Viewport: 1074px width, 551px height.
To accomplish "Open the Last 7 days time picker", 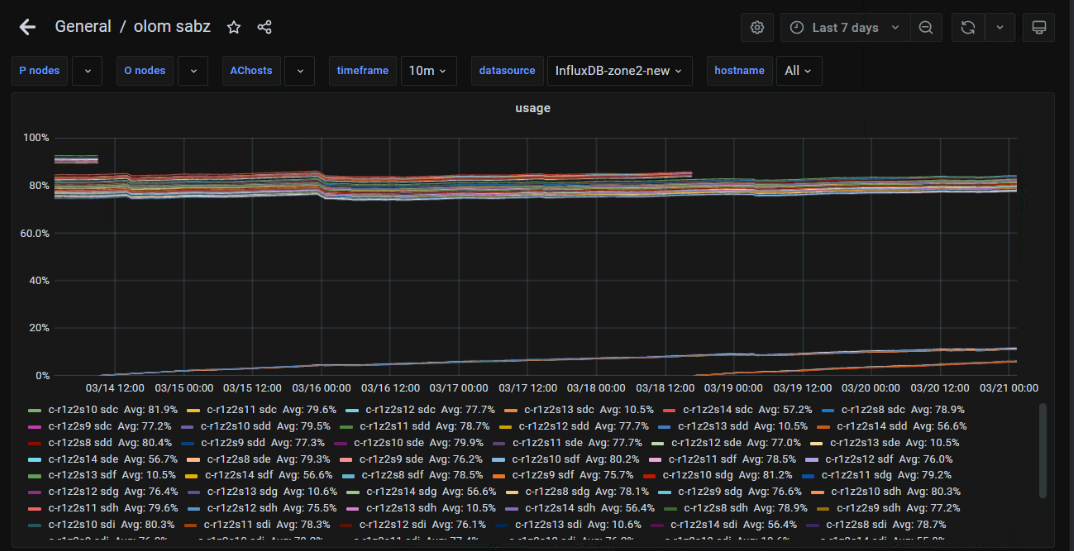I will [x=845, y=27].
